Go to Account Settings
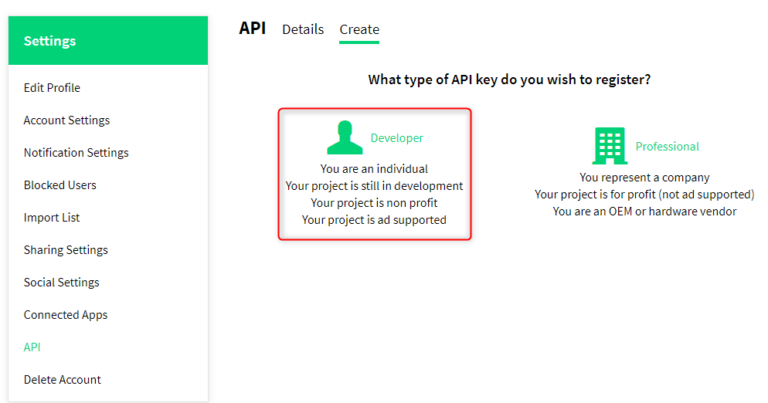 67,120
